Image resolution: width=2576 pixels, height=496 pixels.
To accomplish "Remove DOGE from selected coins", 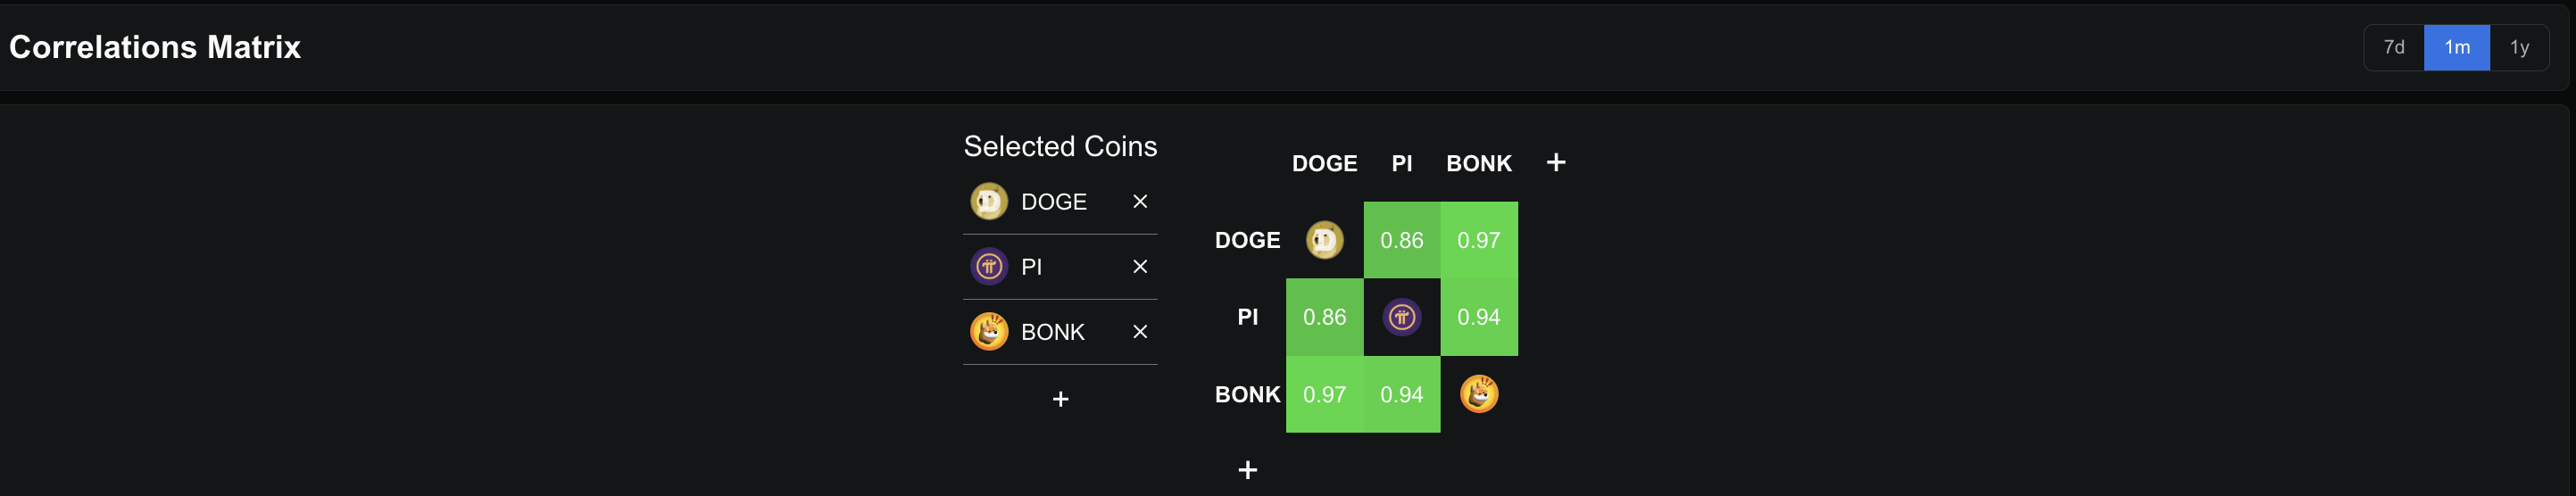I will [x=1139, y=202].
